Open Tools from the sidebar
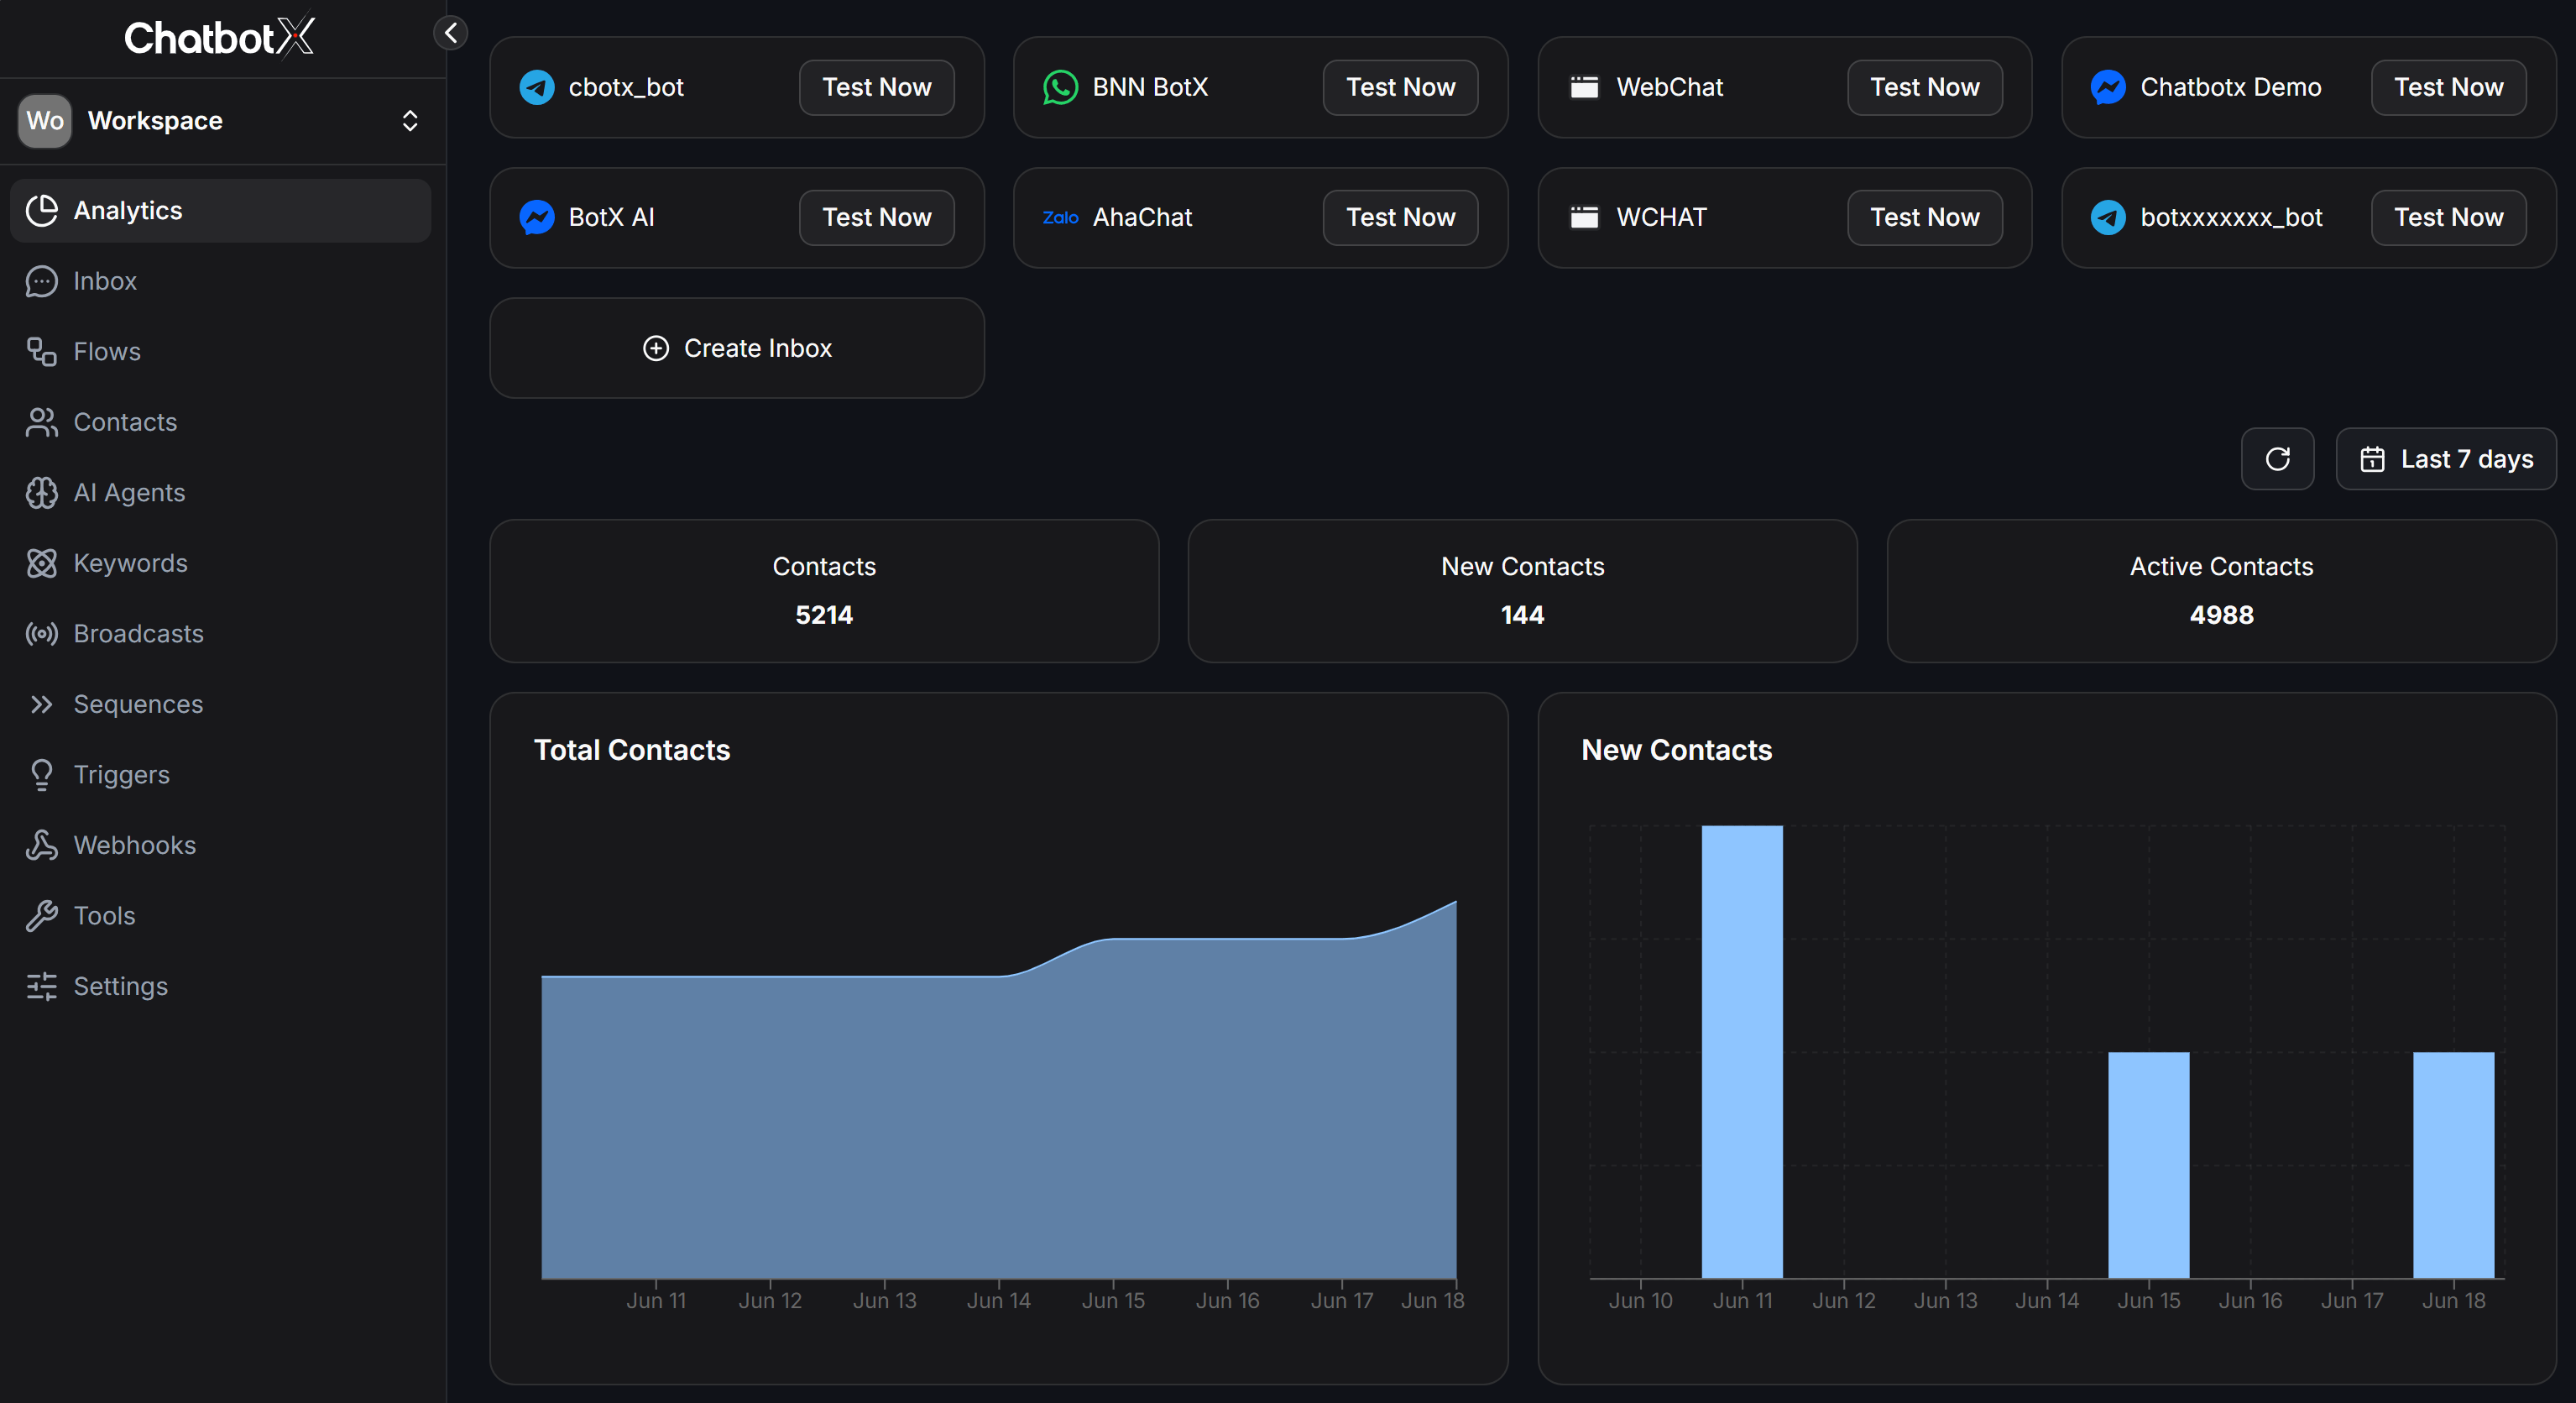Viewport: 2576px width, 1403px height. click(221, 915)
